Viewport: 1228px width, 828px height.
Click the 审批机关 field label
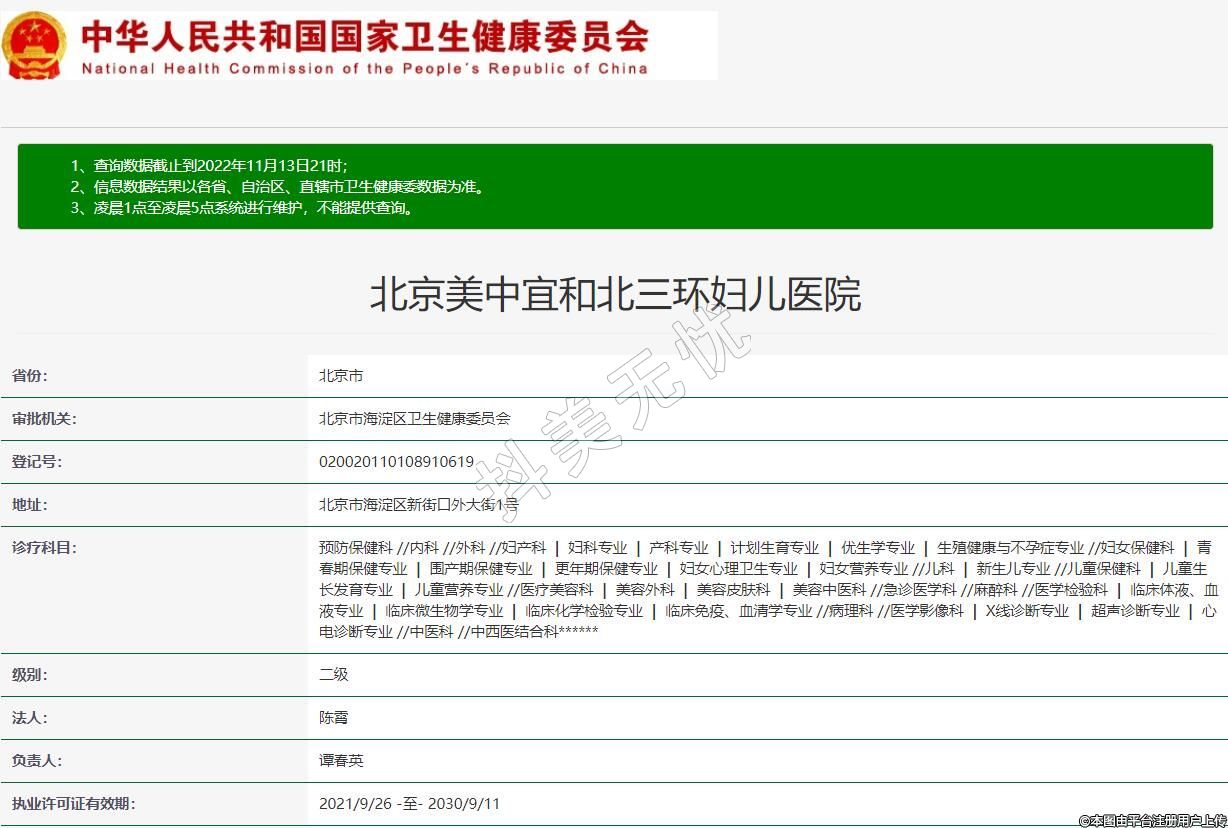click(44, 419)
